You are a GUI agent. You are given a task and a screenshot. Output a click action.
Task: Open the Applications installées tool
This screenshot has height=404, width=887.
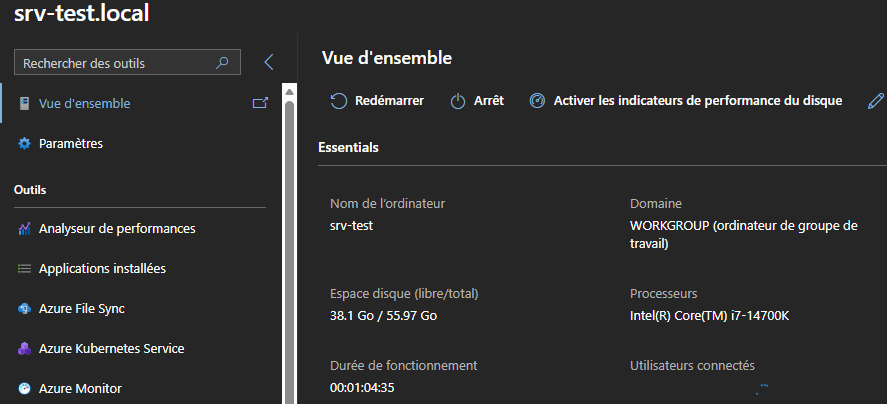click(x=102, y=269)
